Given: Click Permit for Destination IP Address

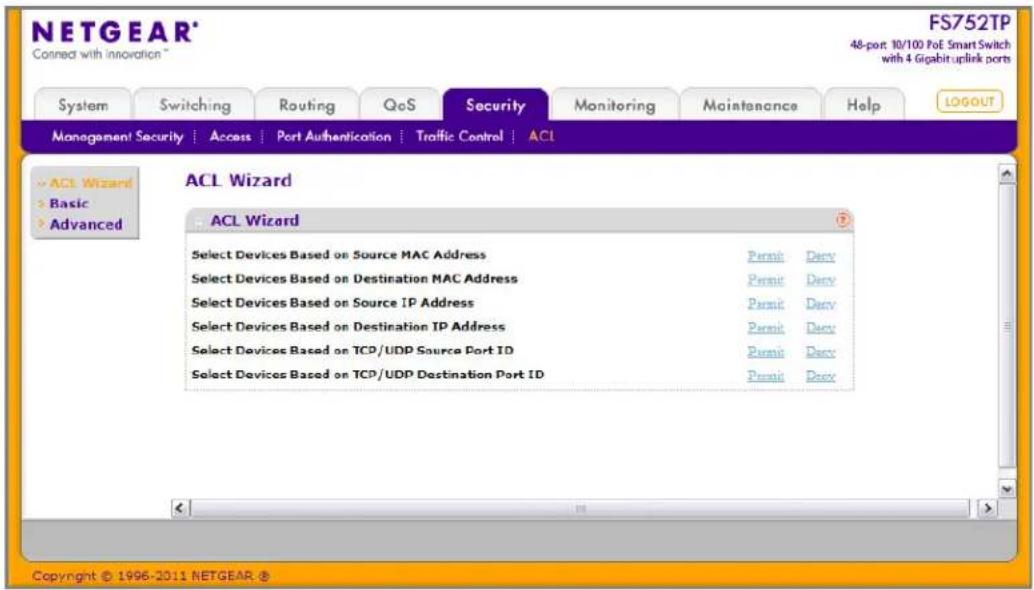Looking at the screenshot, I should click(766, 328).
